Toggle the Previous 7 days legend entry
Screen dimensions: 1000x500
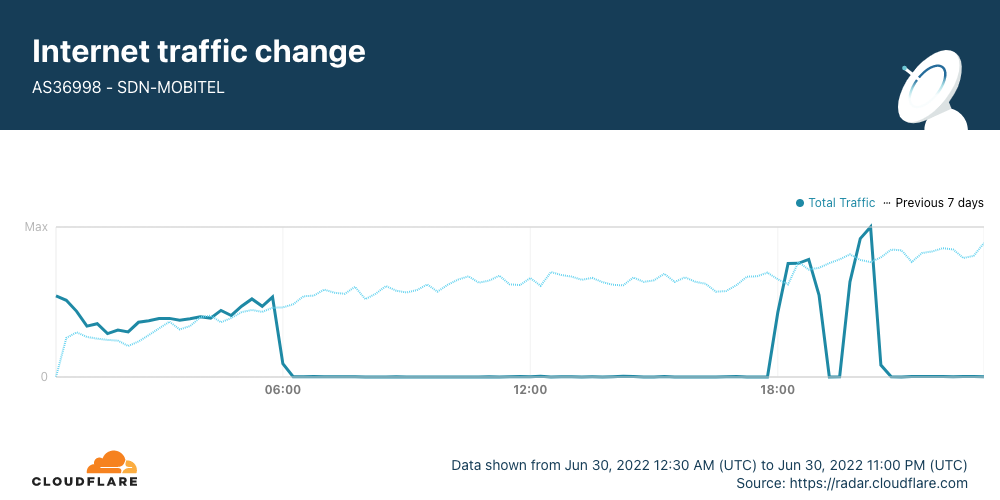pyautogui.click(x=939, y=203)
